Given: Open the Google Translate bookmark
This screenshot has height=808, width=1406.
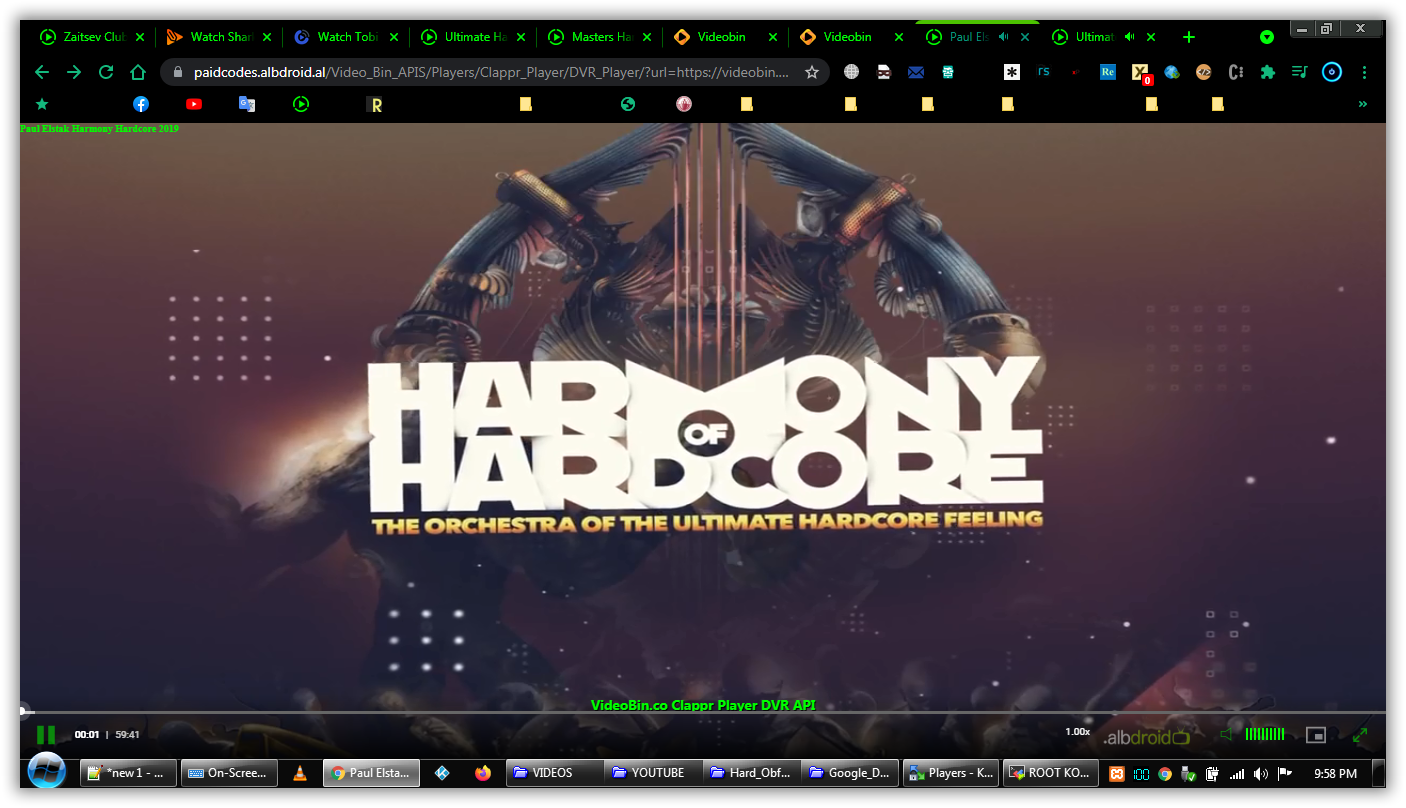Looking at the screenshot, I should click(x=247, y=104).
